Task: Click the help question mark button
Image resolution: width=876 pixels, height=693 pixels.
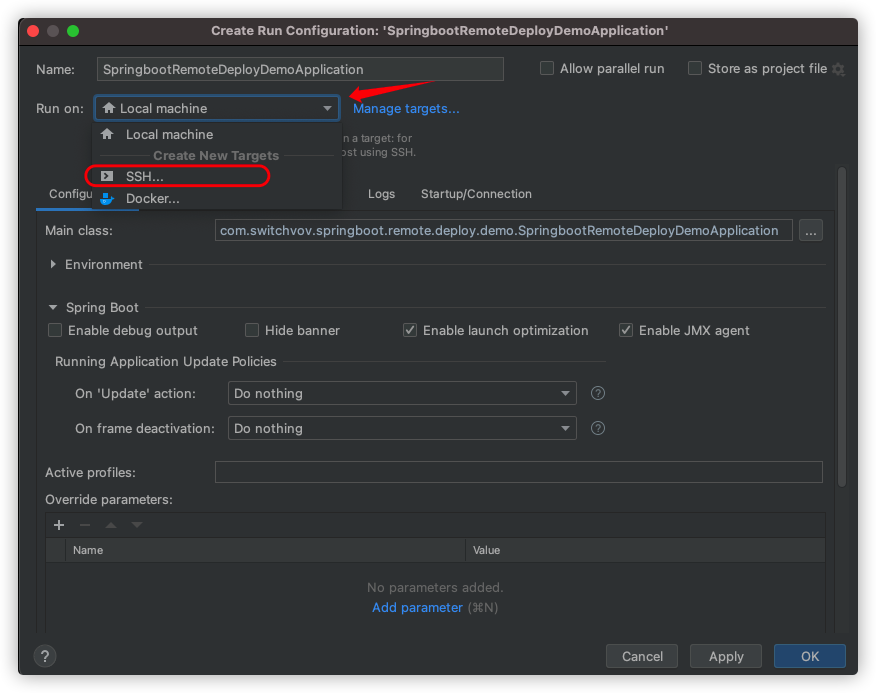Action: 44,656
